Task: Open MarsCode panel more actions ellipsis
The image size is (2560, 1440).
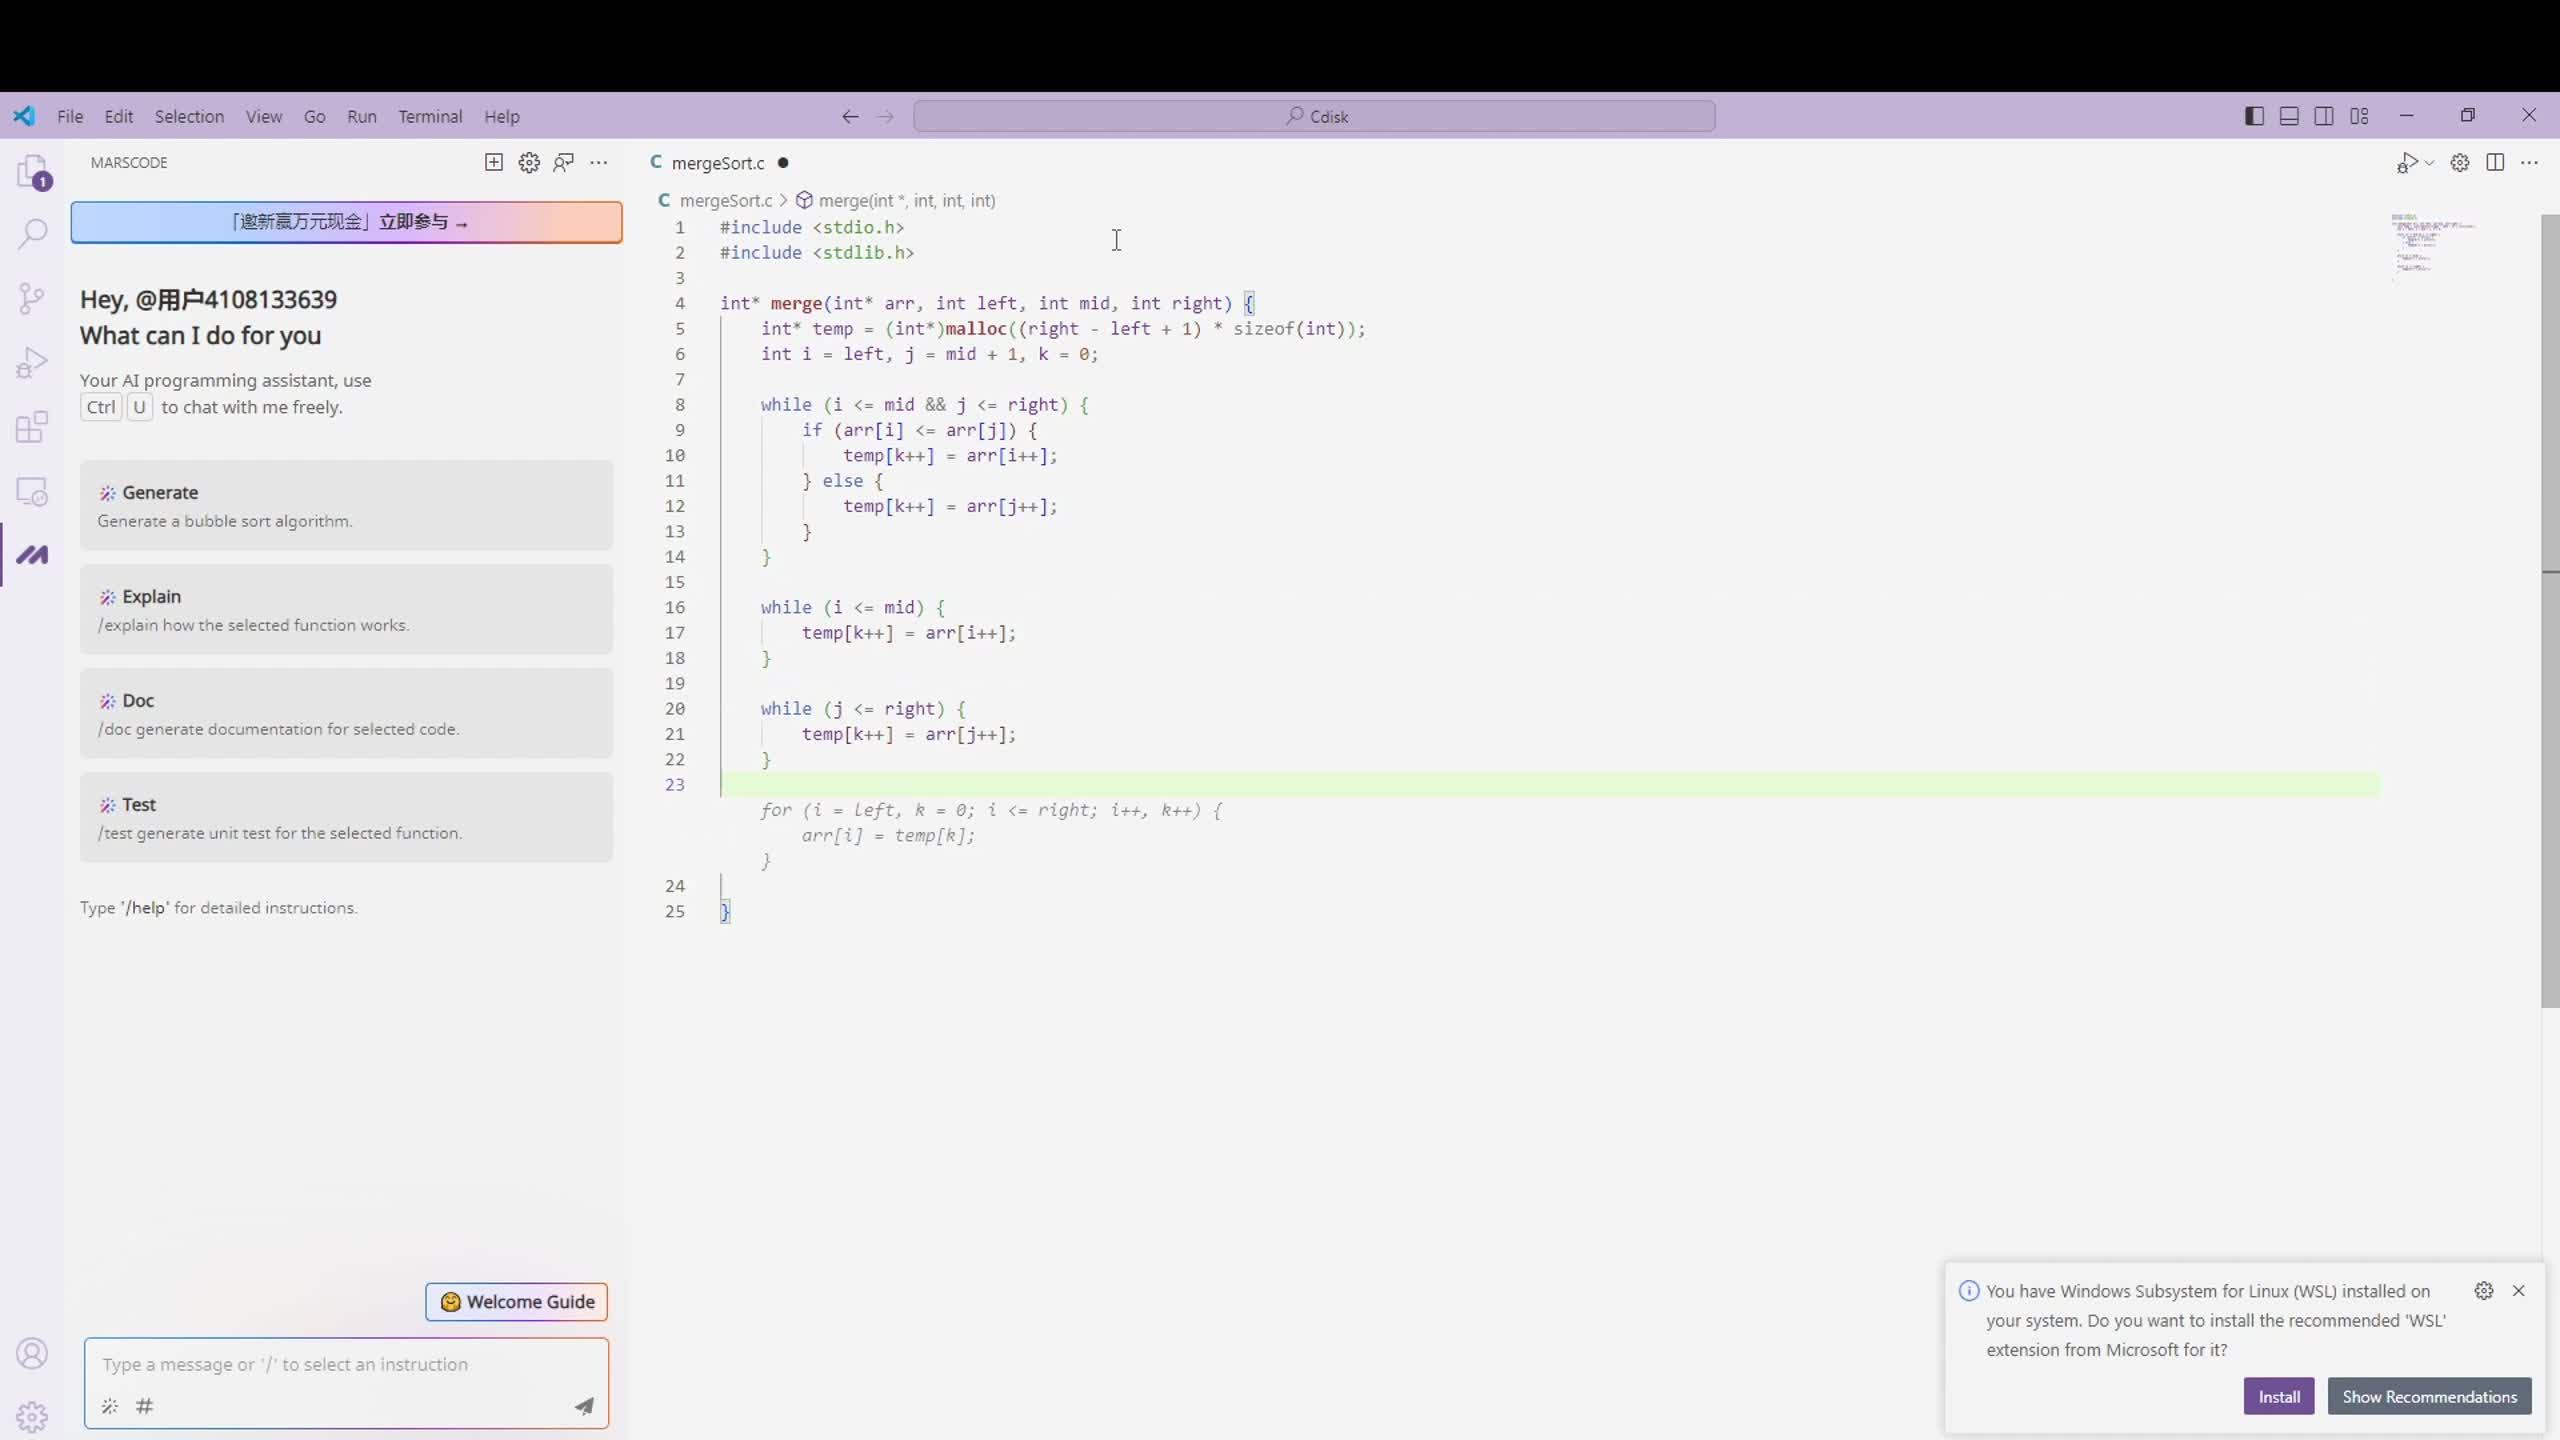Action: tap(599, 162)
